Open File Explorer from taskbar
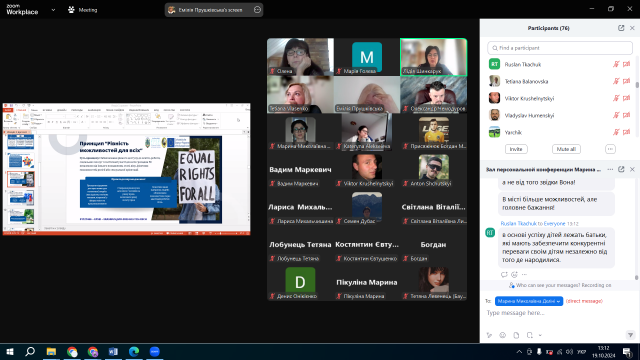Image resolution: width=640 pixels, height=360 pixels. coord(51,351)
